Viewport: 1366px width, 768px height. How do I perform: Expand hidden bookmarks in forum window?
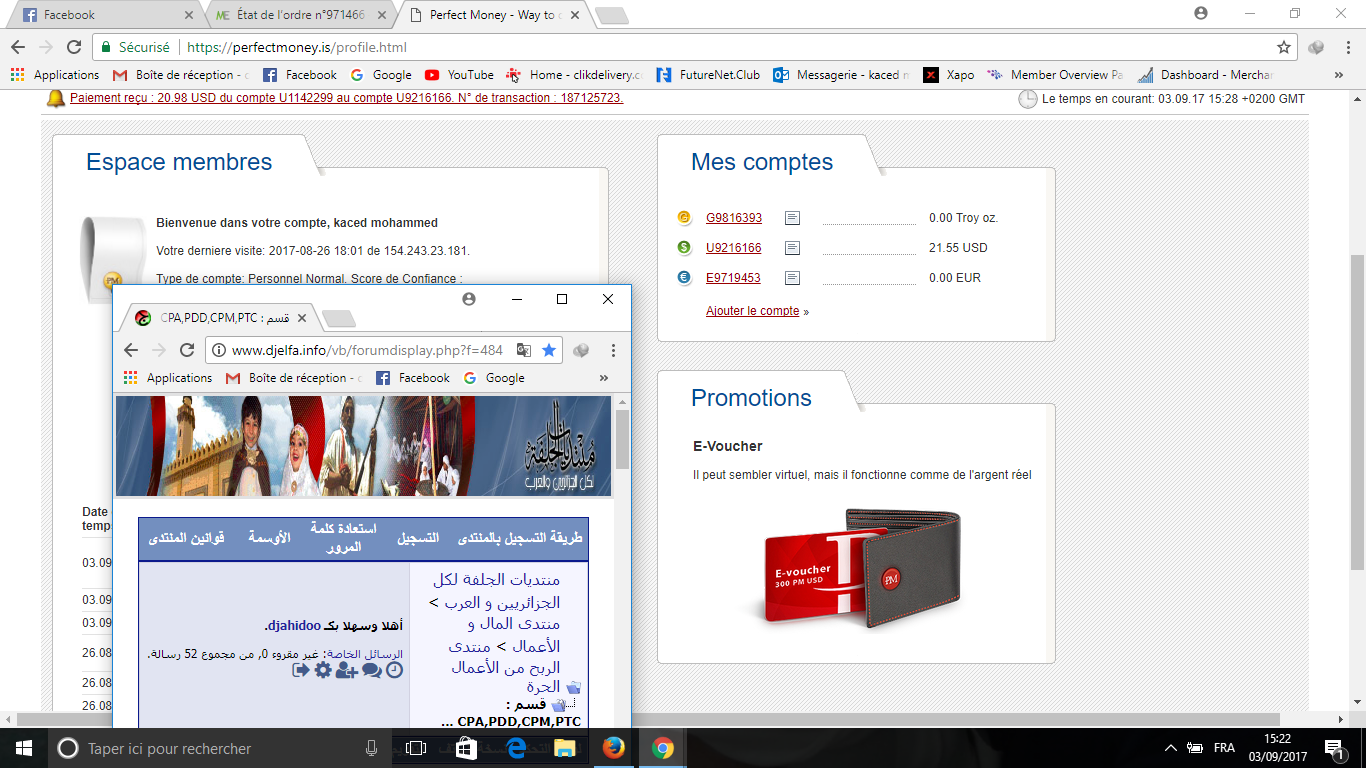603,378
